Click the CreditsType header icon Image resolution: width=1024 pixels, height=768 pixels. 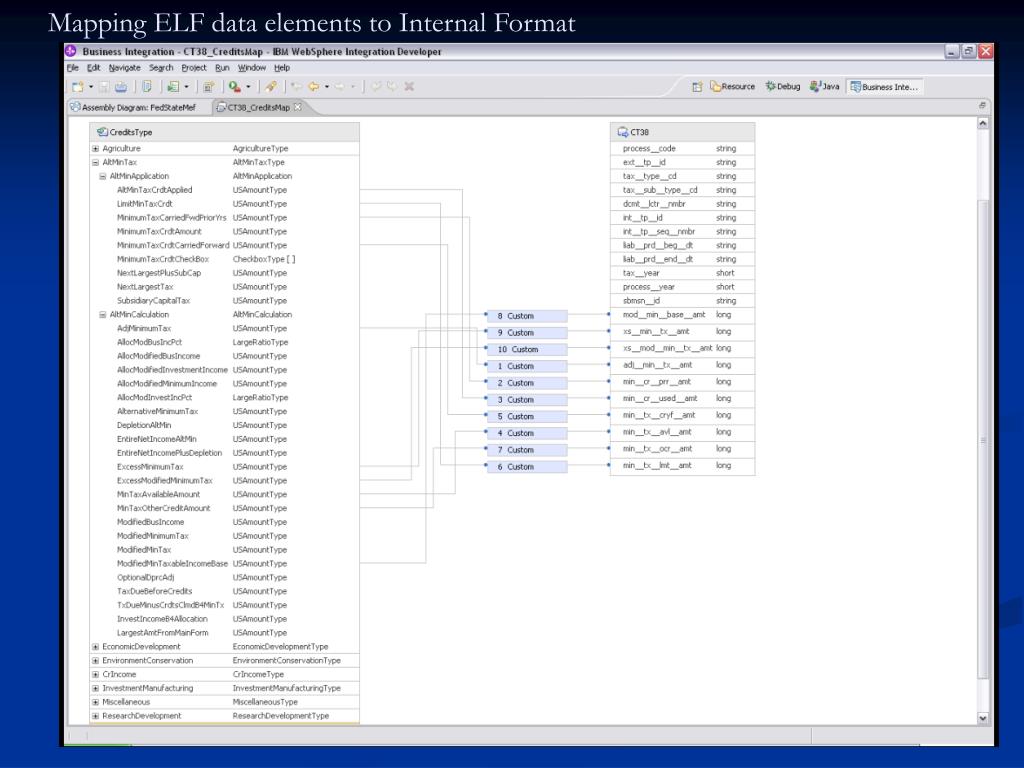click(103, 132)
